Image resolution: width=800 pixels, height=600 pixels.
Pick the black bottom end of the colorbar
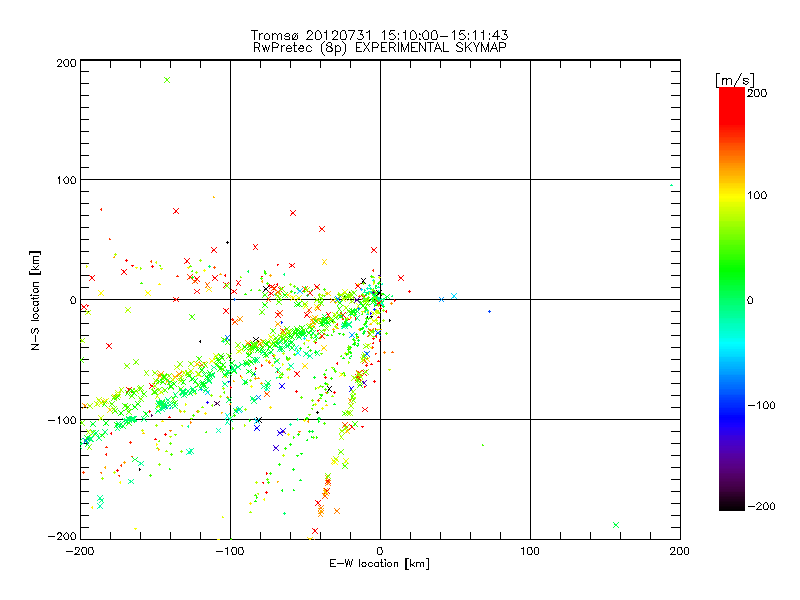[731, 503]
